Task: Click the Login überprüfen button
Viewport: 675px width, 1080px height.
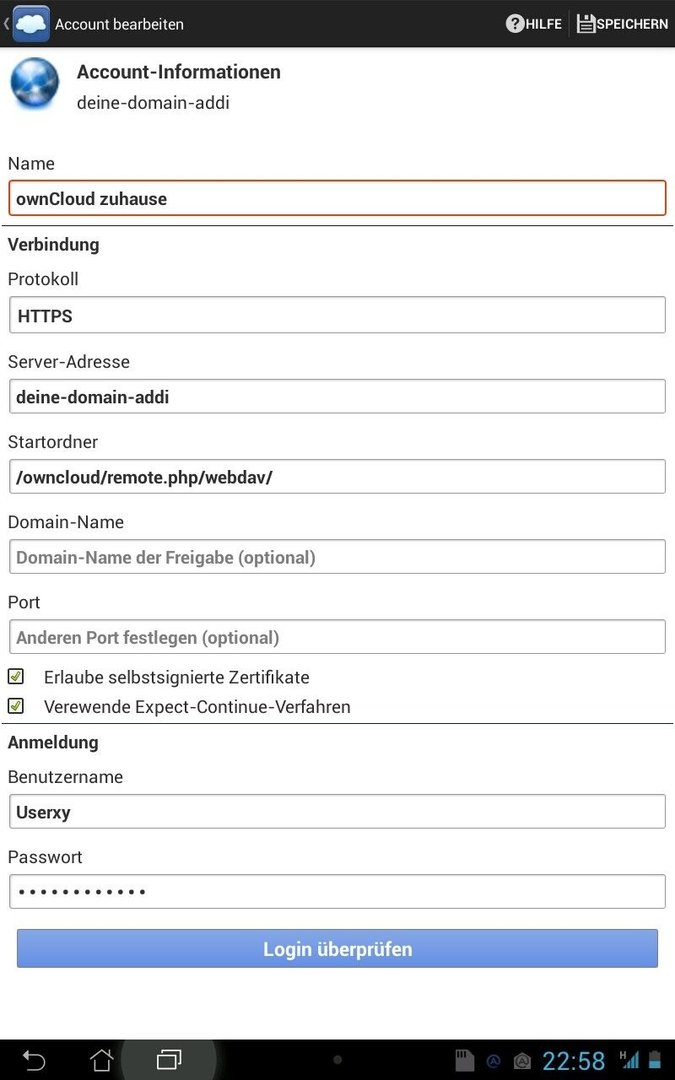Action: [338, 948]
